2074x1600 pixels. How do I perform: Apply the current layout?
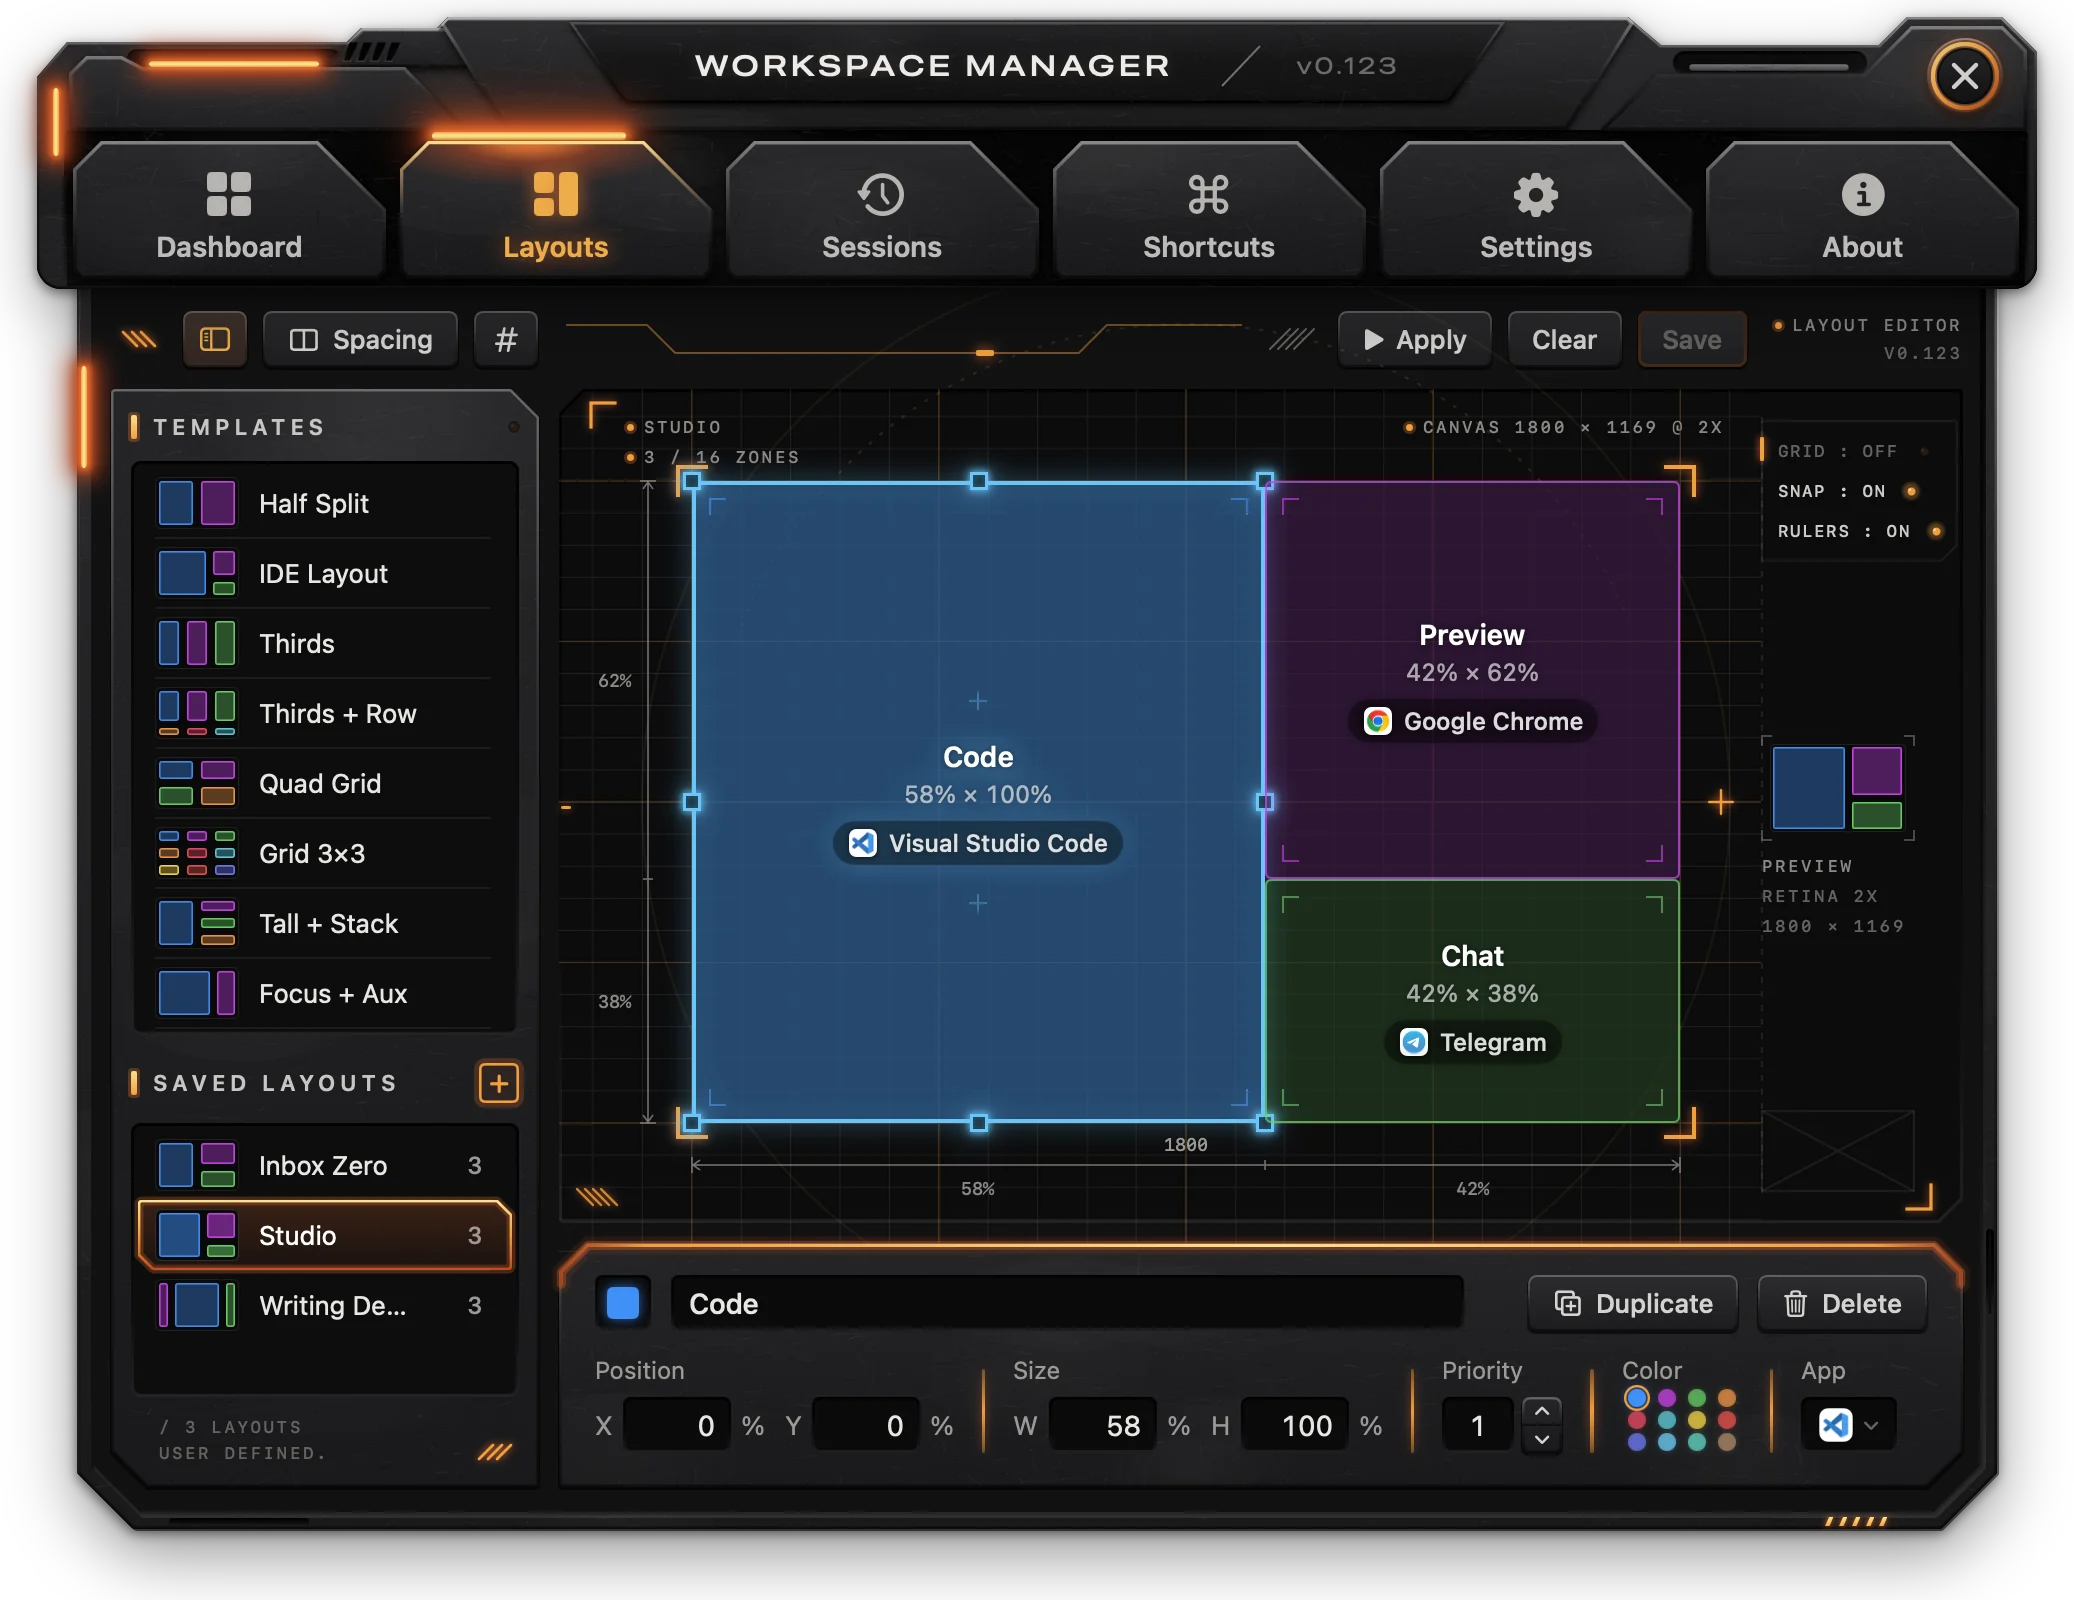[x=1414, y=340]
